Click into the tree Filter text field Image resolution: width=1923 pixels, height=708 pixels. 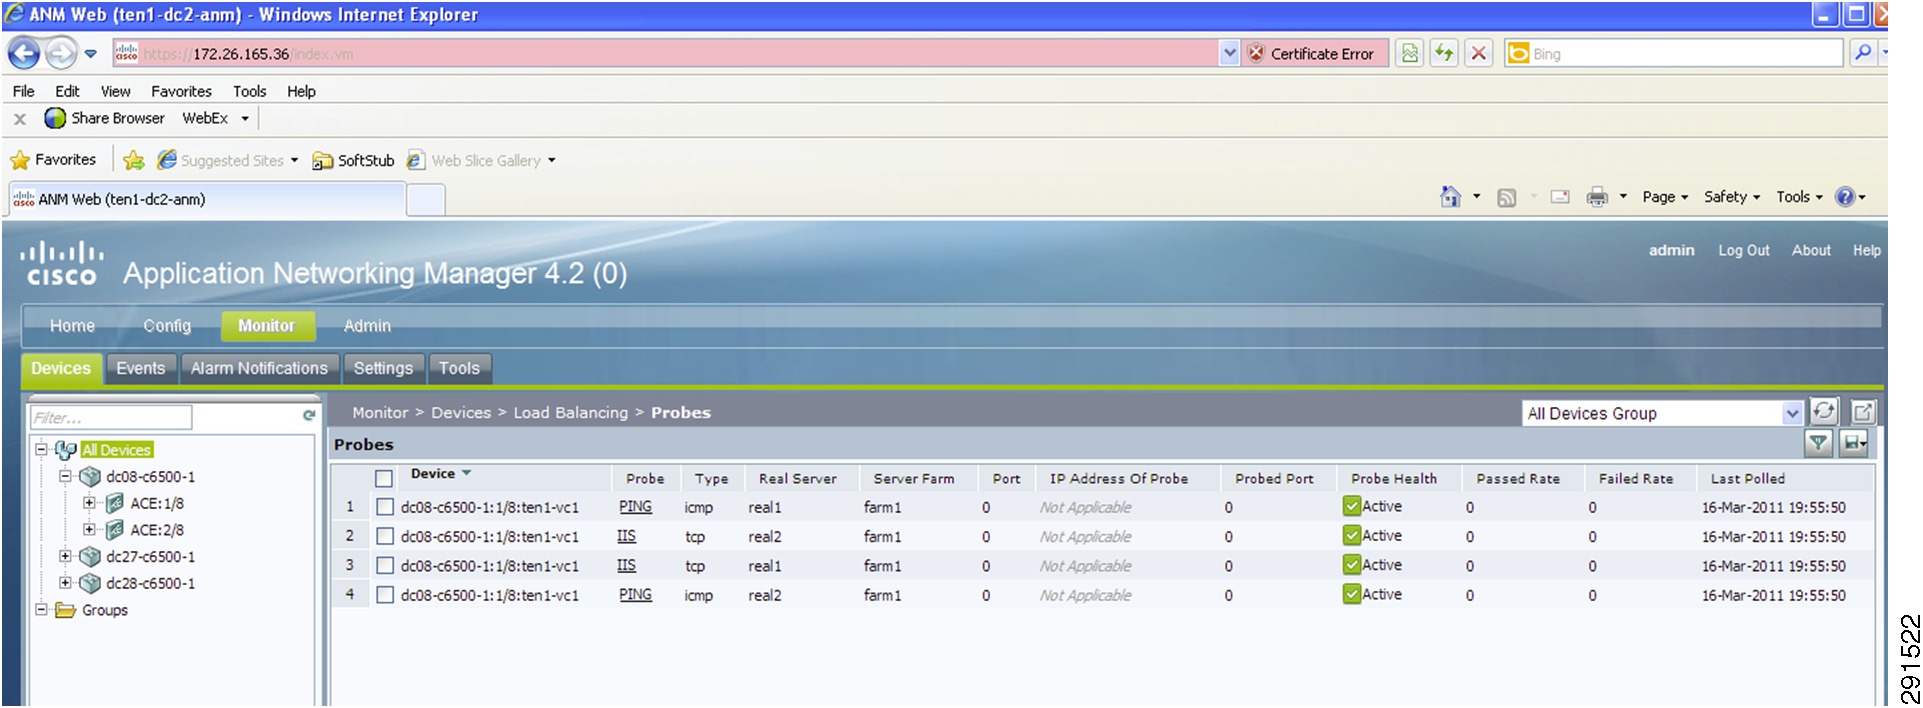pyautogui.click(x=111, y=417)
